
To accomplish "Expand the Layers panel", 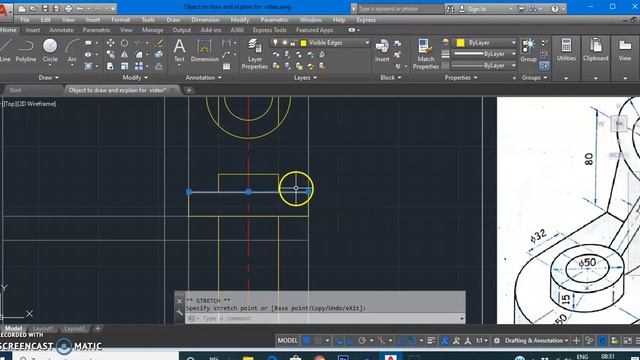I will pyautogui.click(x=305, y=78).
